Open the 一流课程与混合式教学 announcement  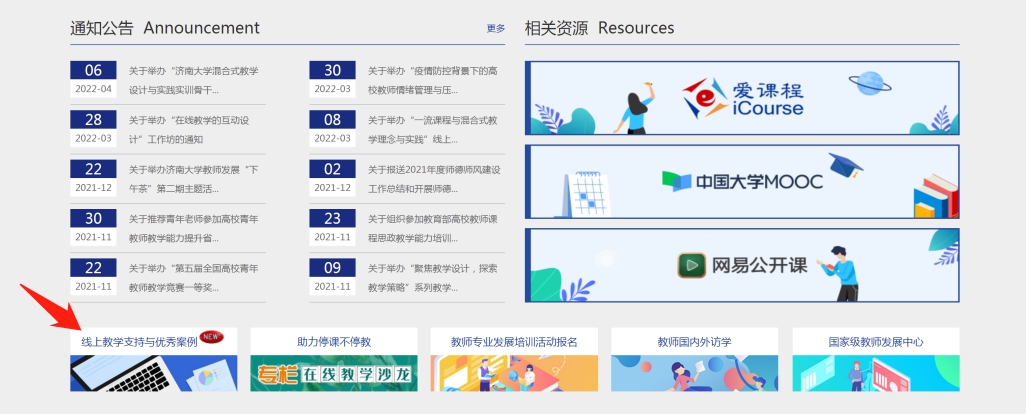(x=432, y=129)
